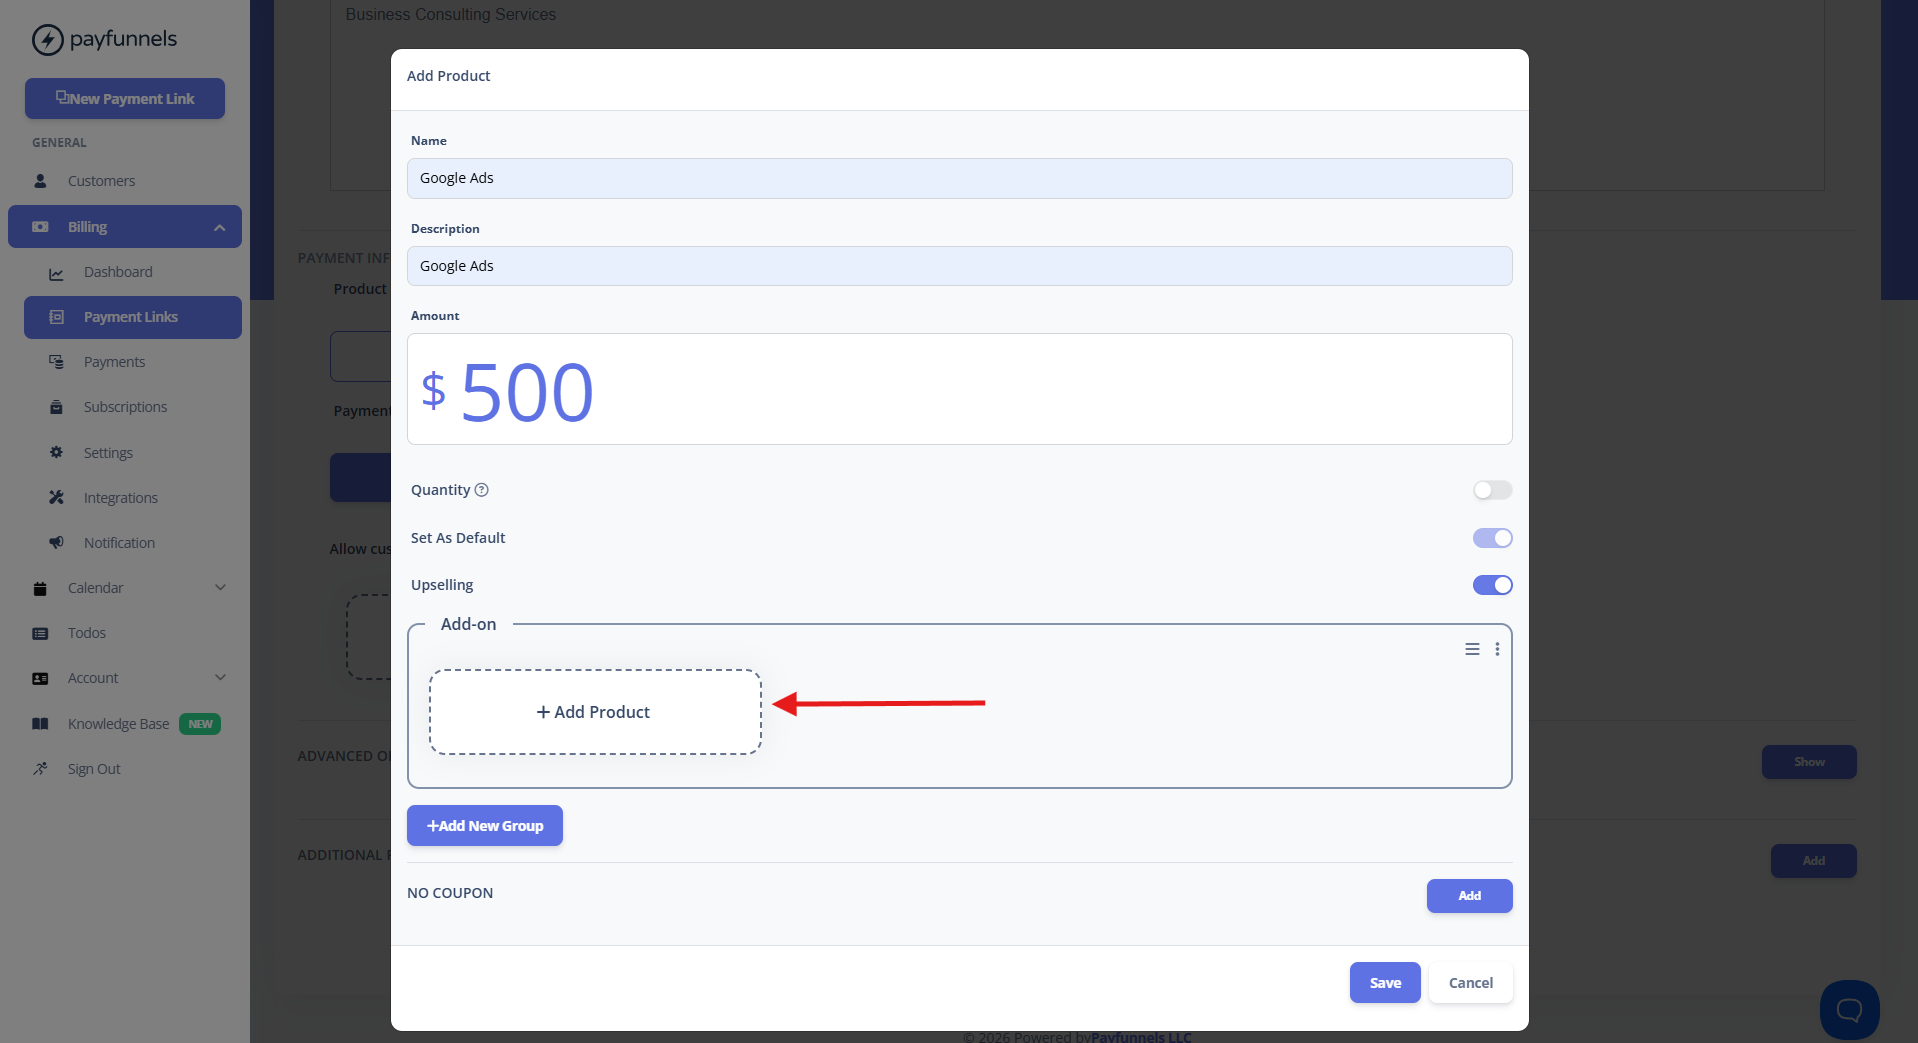Click the Payment Links icon in sidebar
1918x1043 pixels.
click(x=56, y=317)
